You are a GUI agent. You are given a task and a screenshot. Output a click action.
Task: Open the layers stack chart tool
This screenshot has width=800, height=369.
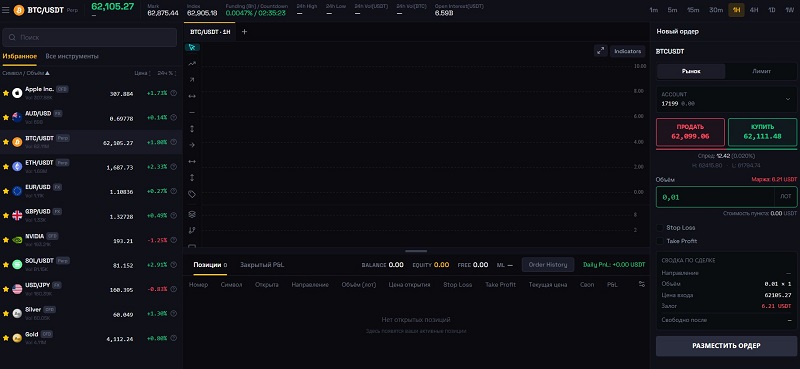coord(192,214)
